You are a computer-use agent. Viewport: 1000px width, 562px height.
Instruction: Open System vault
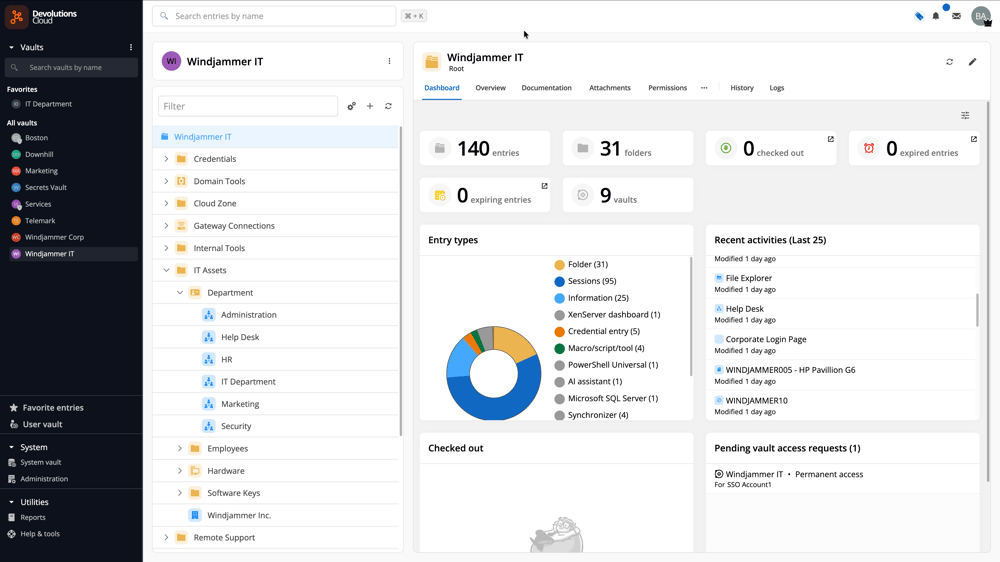[41, 462]
